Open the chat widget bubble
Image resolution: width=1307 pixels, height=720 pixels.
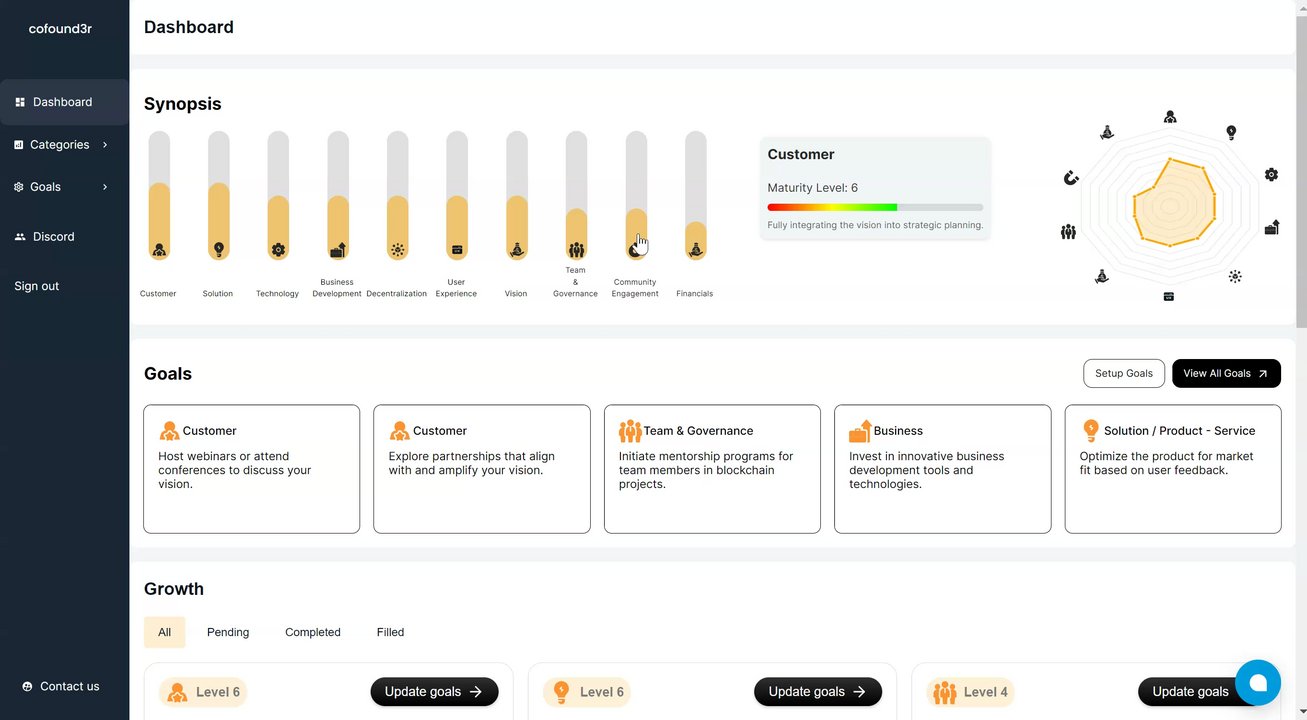[1257, 683]
